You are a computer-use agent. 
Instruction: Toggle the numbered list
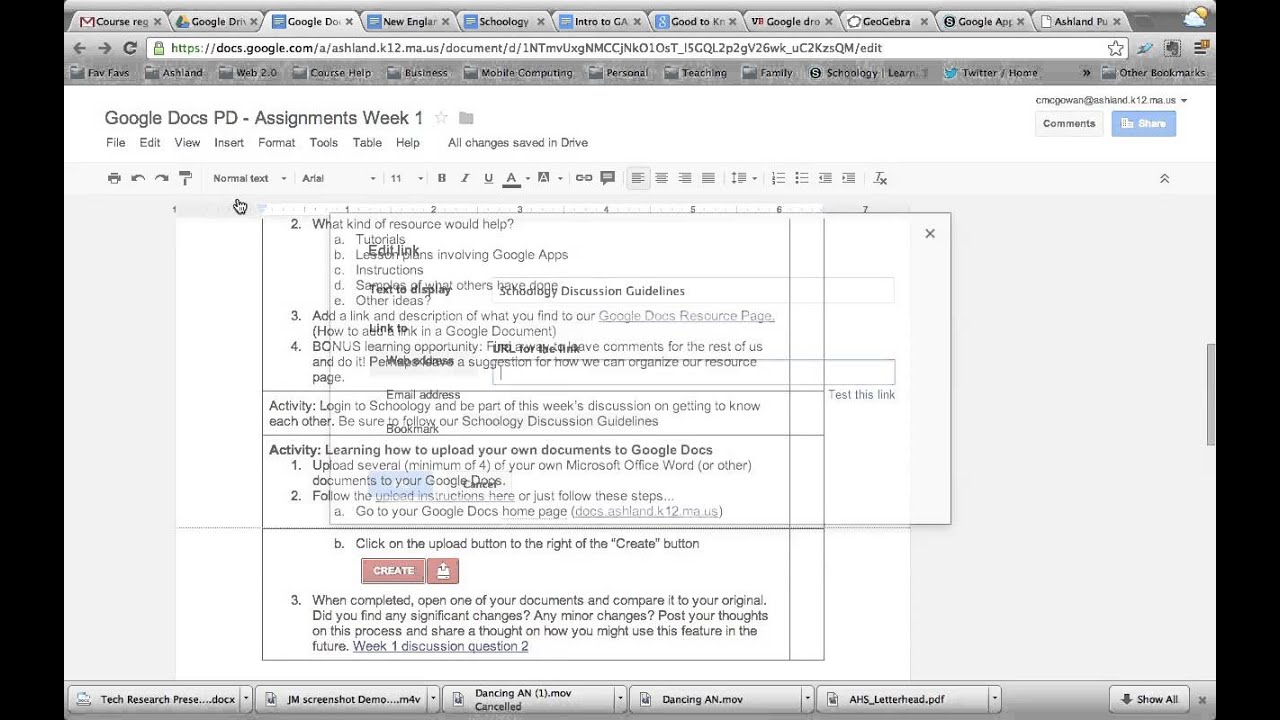(778, 178)
